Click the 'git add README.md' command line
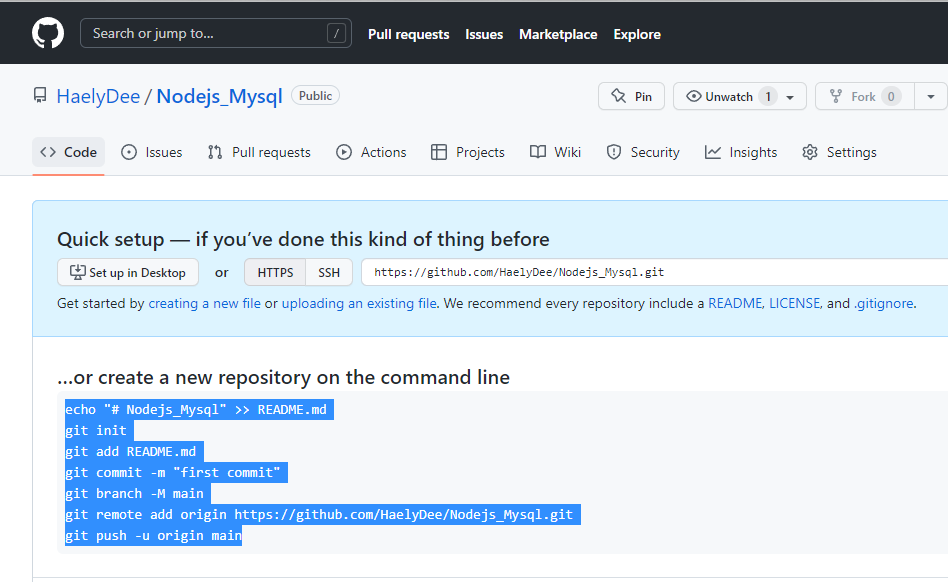The width and height of the screenshot is (948, 582). (131, 451)
